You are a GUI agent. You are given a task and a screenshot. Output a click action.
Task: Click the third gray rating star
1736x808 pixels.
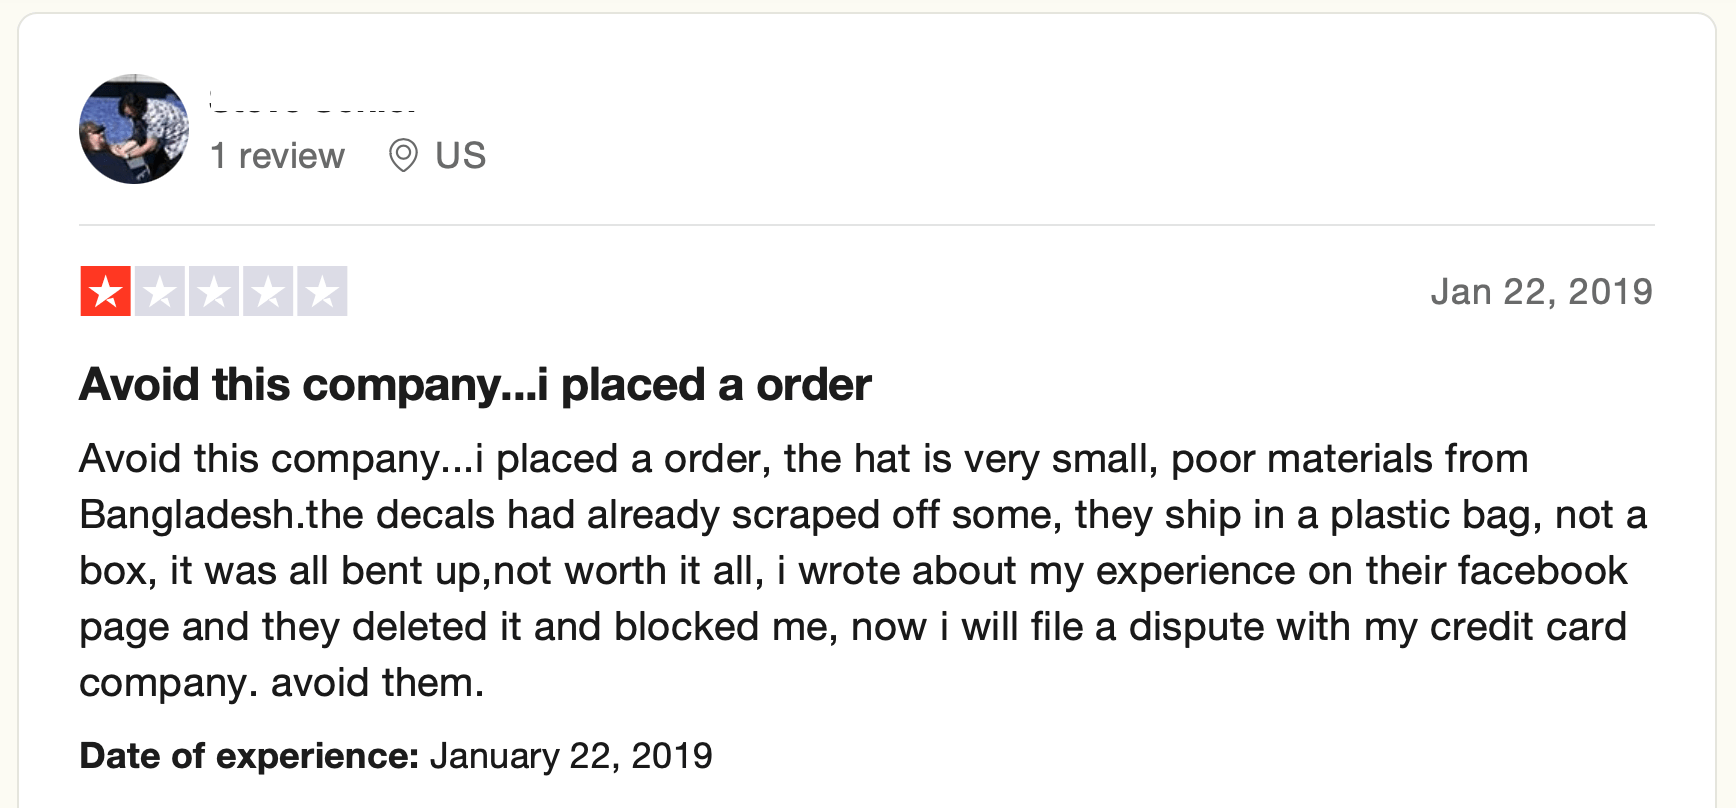click(214, 292)
